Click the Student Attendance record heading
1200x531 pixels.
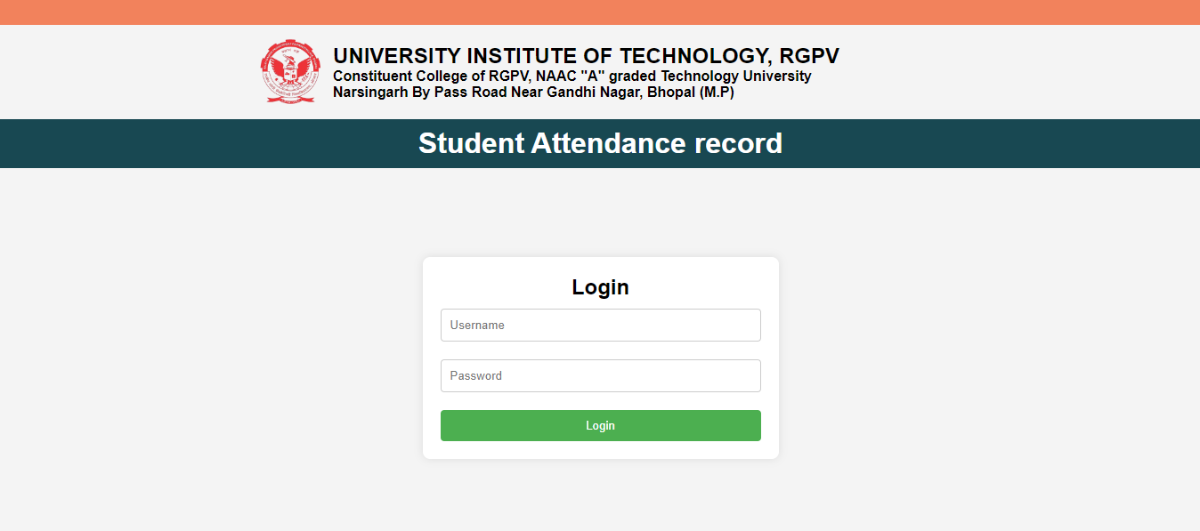[x=600, y=143]
